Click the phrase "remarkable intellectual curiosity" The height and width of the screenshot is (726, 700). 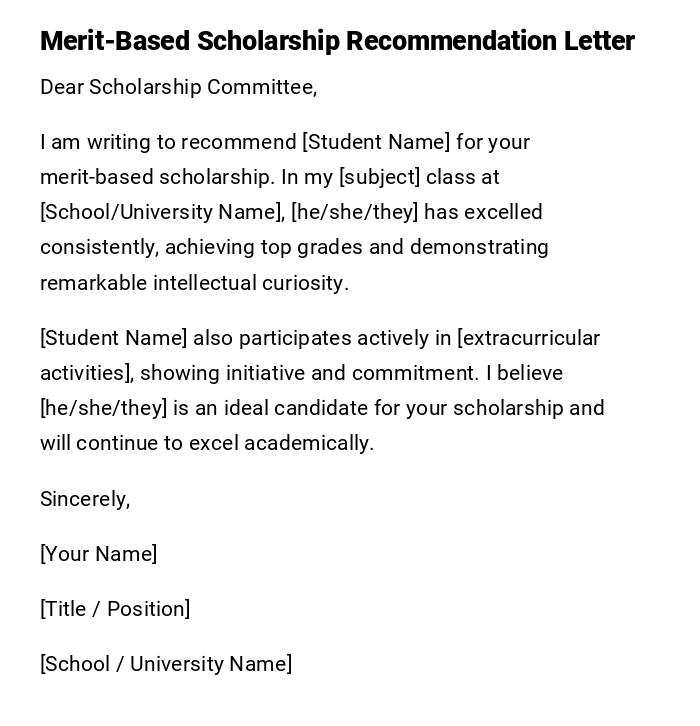coord(194,283)
